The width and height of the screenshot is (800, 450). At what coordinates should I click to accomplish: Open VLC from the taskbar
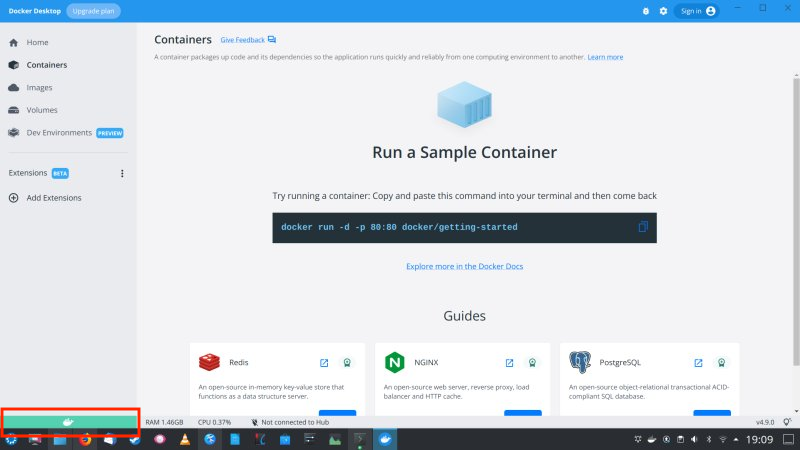pyautogui.click(x=185, y=439)
